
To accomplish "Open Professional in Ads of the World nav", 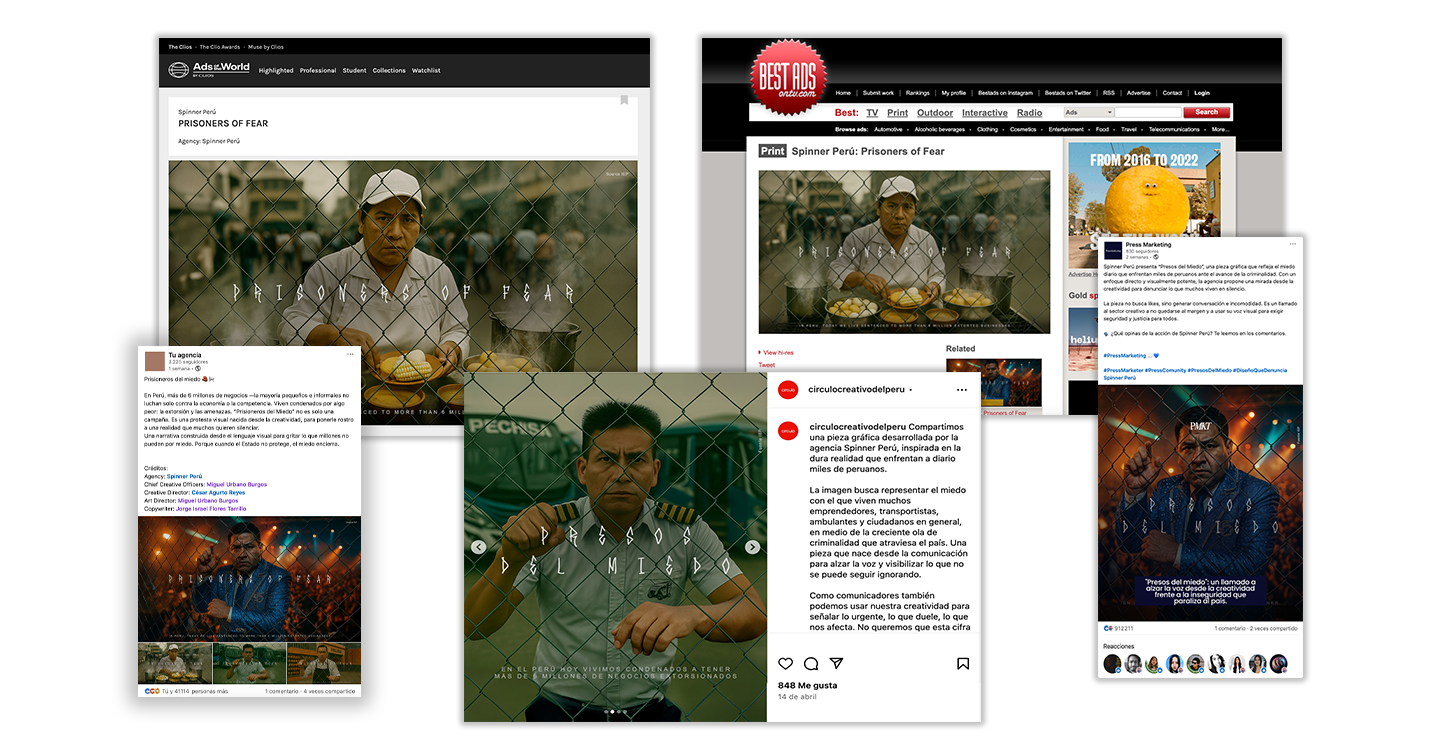I will click(318, 71).
